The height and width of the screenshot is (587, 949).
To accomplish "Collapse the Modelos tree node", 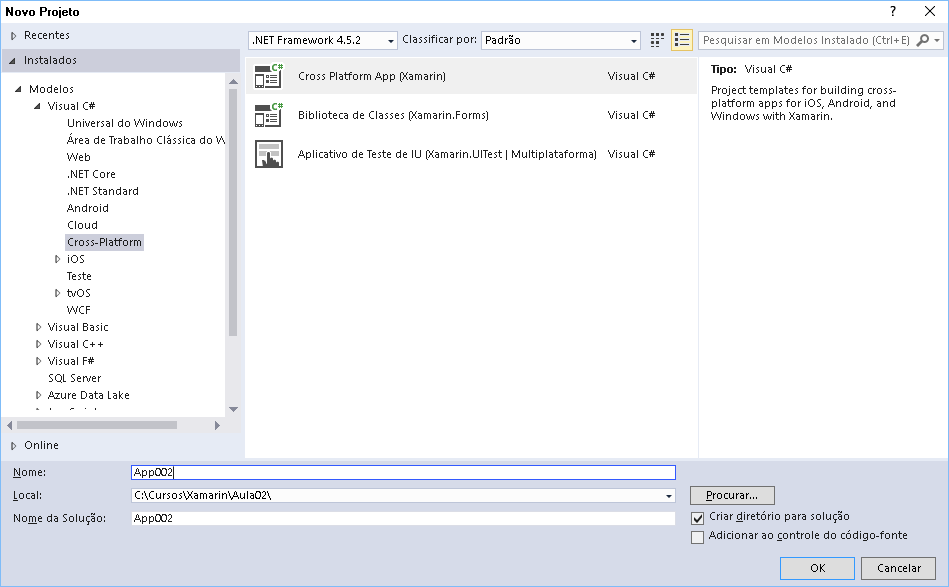I will pos(18,89).
